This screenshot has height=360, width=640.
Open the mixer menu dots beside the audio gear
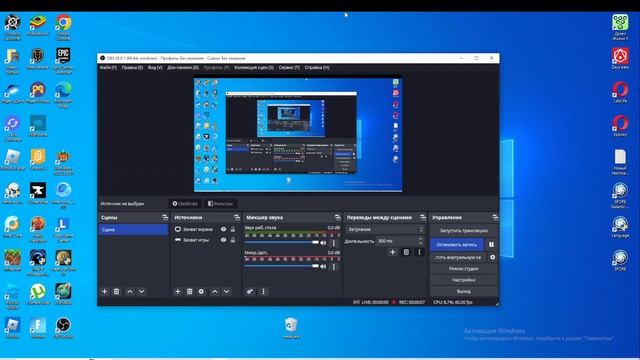(263, 291)
